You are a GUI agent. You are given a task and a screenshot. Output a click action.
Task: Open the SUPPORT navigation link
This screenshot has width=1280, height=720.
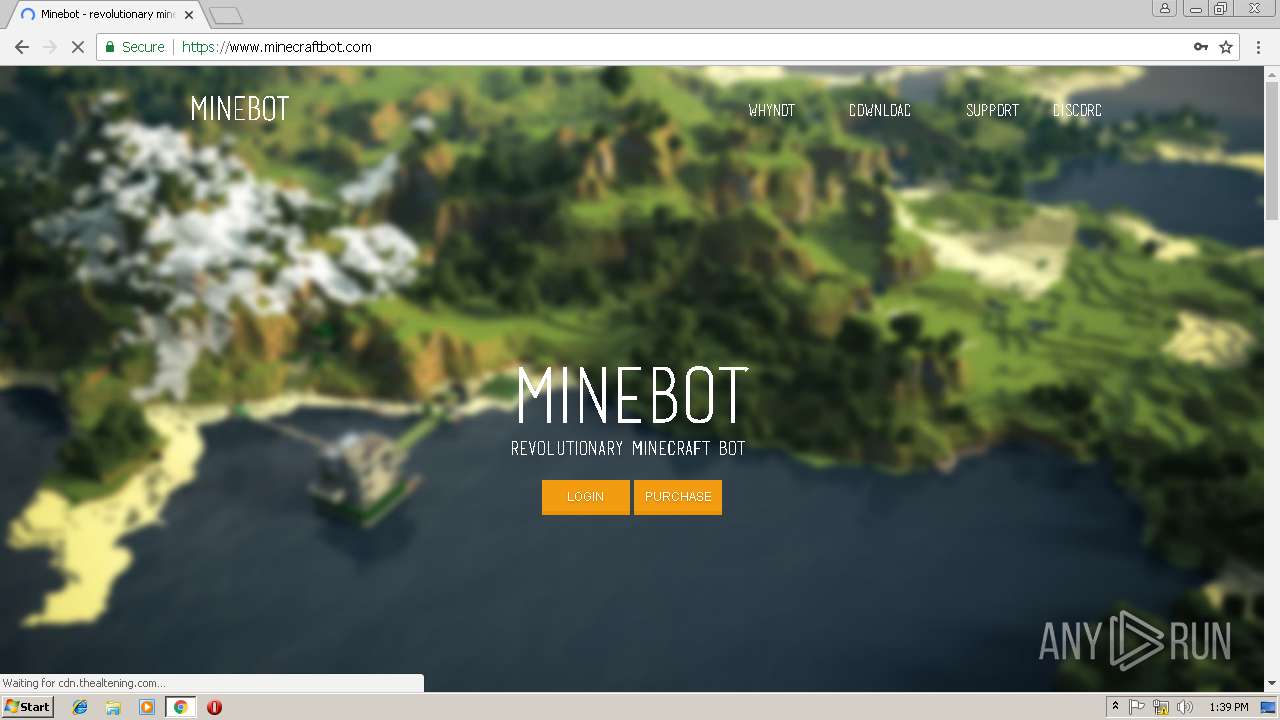992,111
